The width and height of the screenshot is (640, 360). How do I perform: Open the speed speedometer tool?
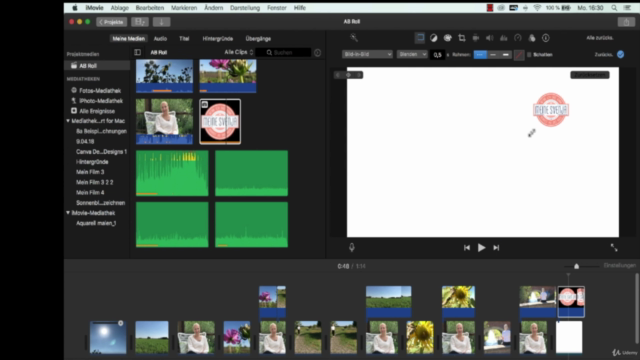(518, 38)
